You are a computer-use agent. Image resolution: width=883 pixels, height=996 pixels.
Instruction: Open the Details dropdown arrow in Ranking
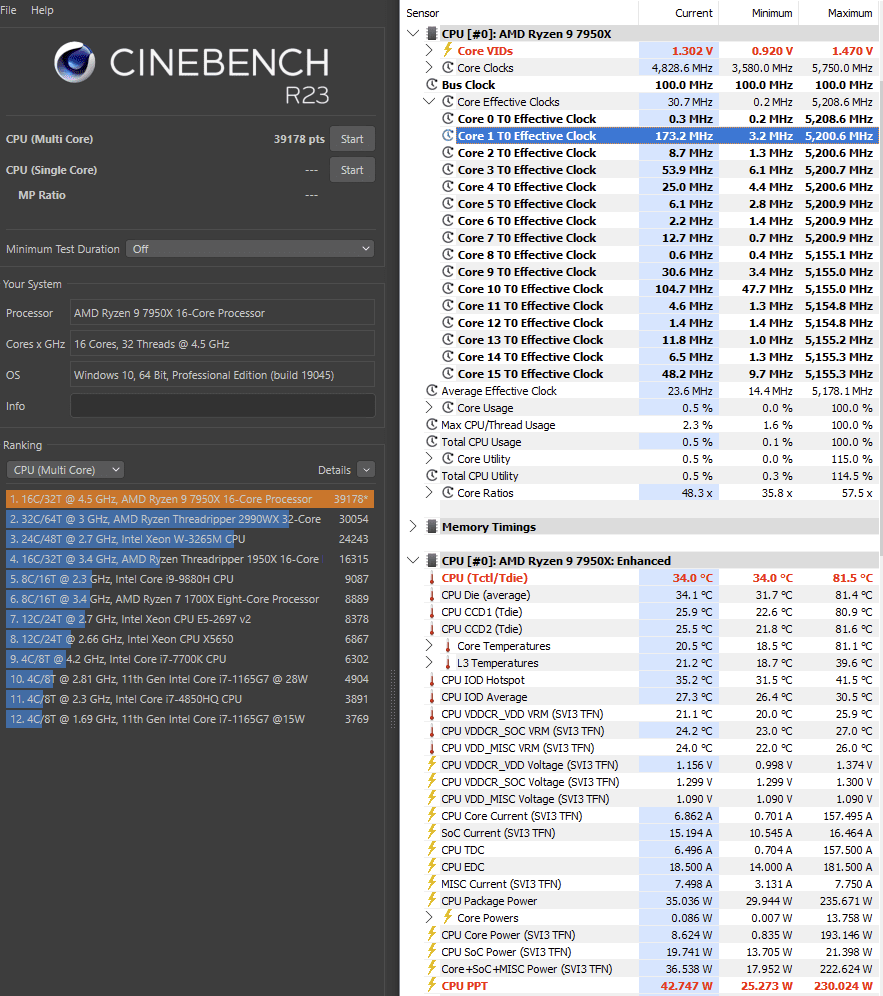(366, 470)
